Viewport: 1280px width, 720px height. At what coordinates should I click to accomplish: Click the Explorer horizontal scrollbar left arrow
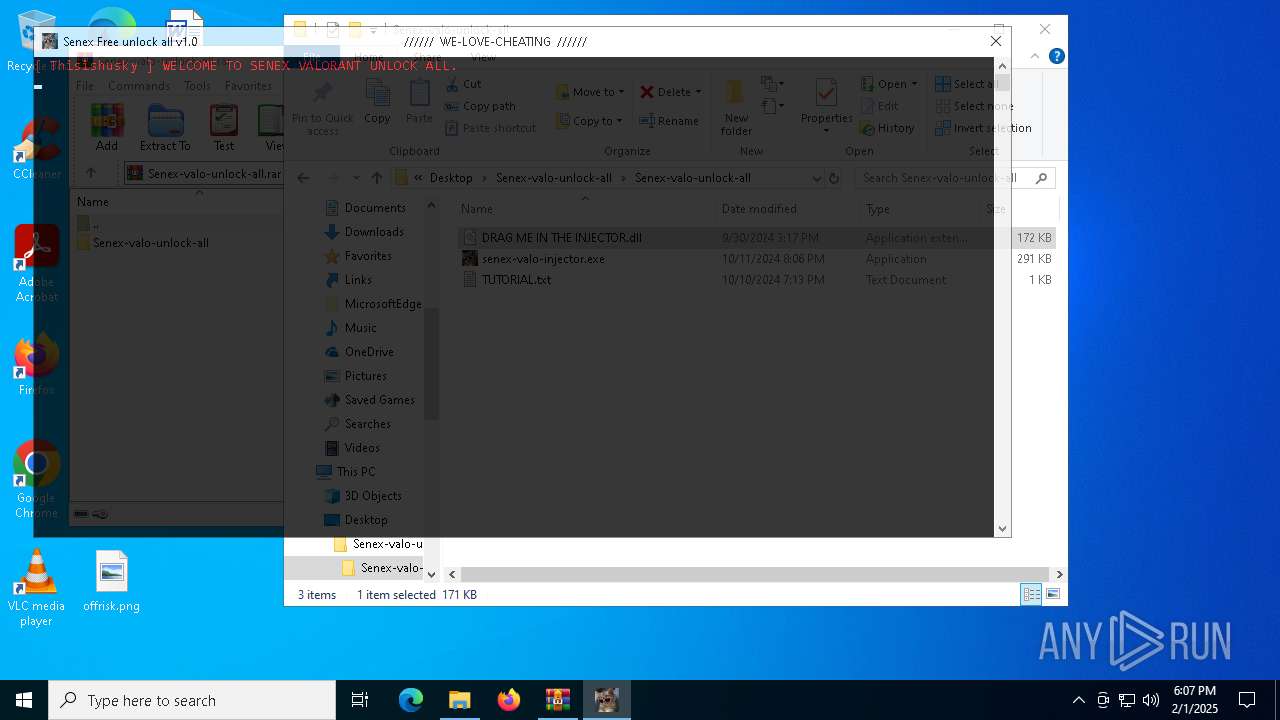[452, 574]
